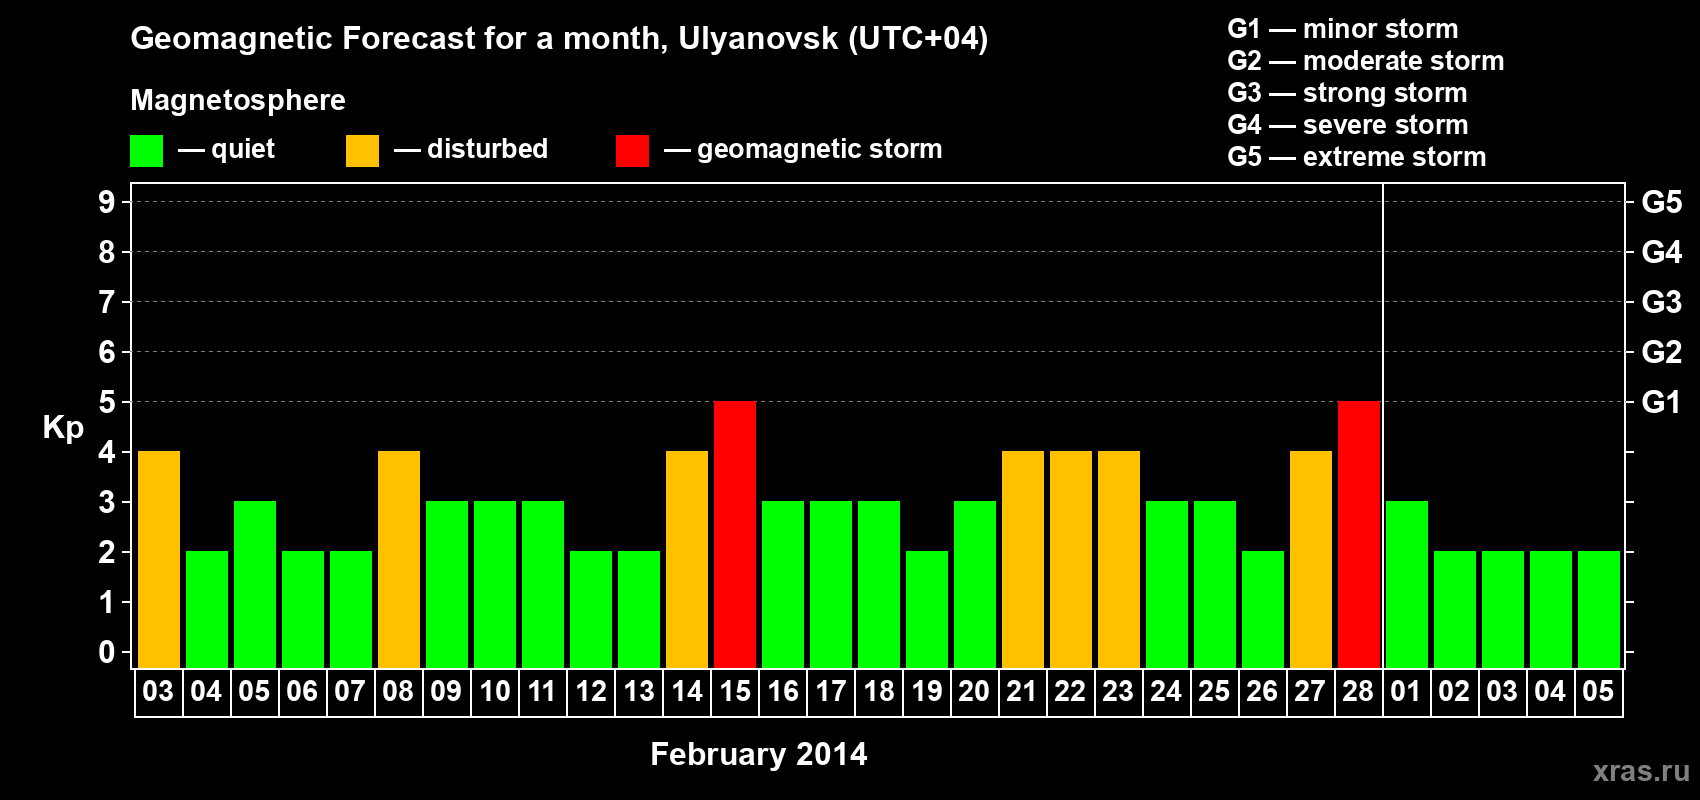
Task: Click the Kp value 9 on left axis
Action: pyautogui.click(x=107, y=202)
